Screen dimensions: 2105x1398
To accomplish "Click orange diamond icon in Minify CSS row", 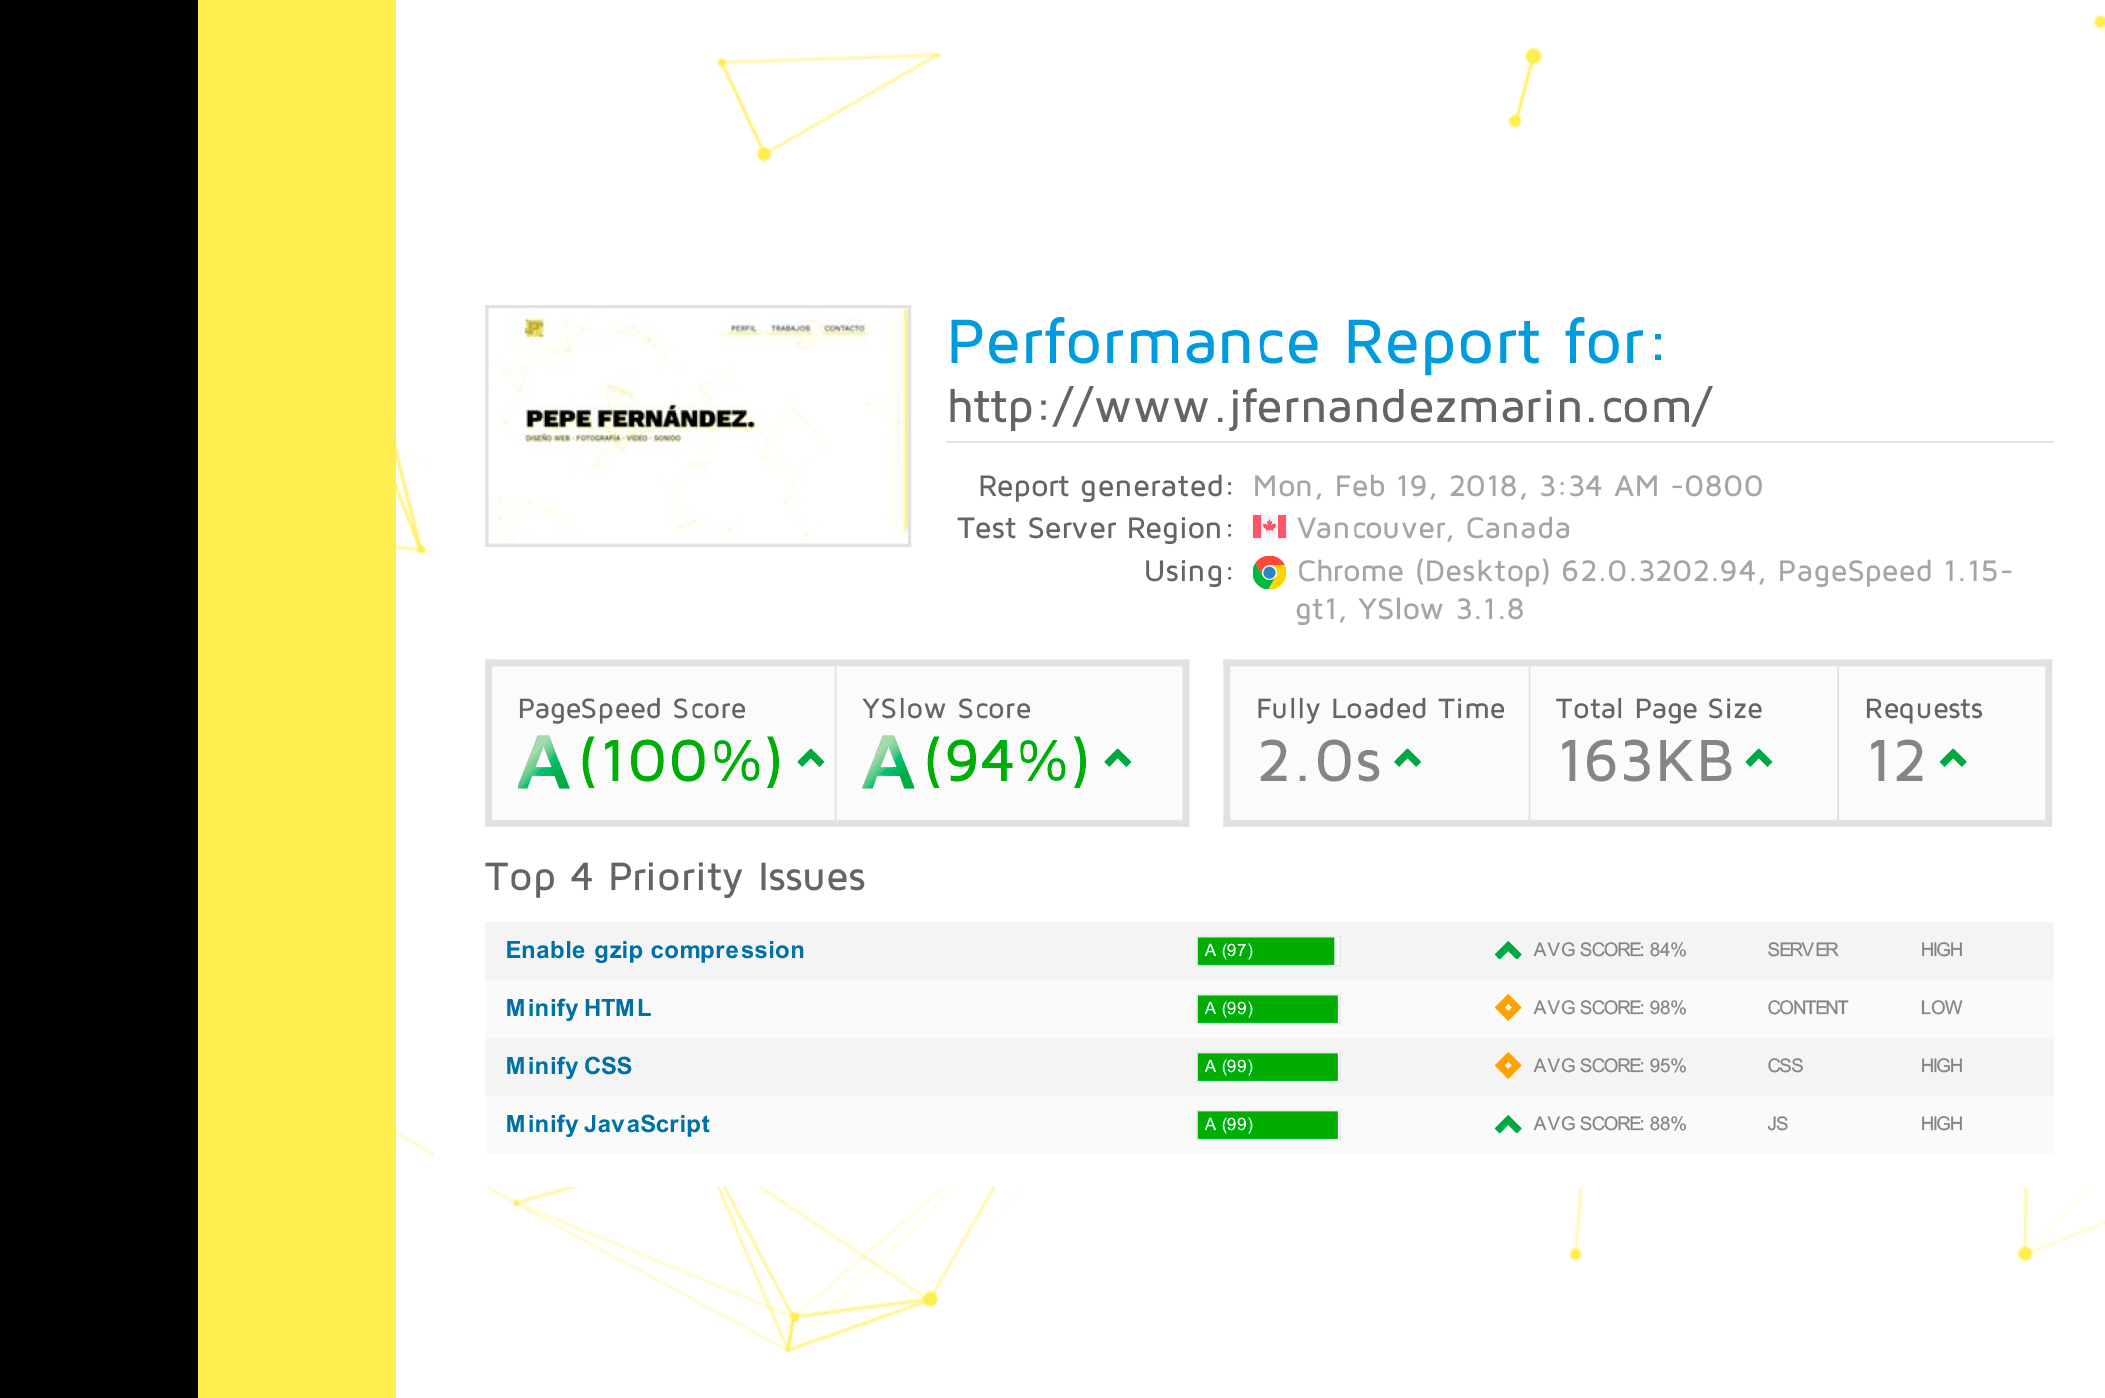I will [x=1507, y=1065].
